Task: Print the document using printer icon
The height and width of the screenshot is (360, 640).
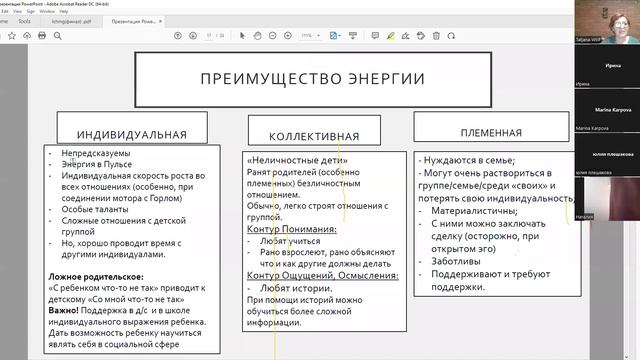Action: pyautogui.click(x=42, y=36)
